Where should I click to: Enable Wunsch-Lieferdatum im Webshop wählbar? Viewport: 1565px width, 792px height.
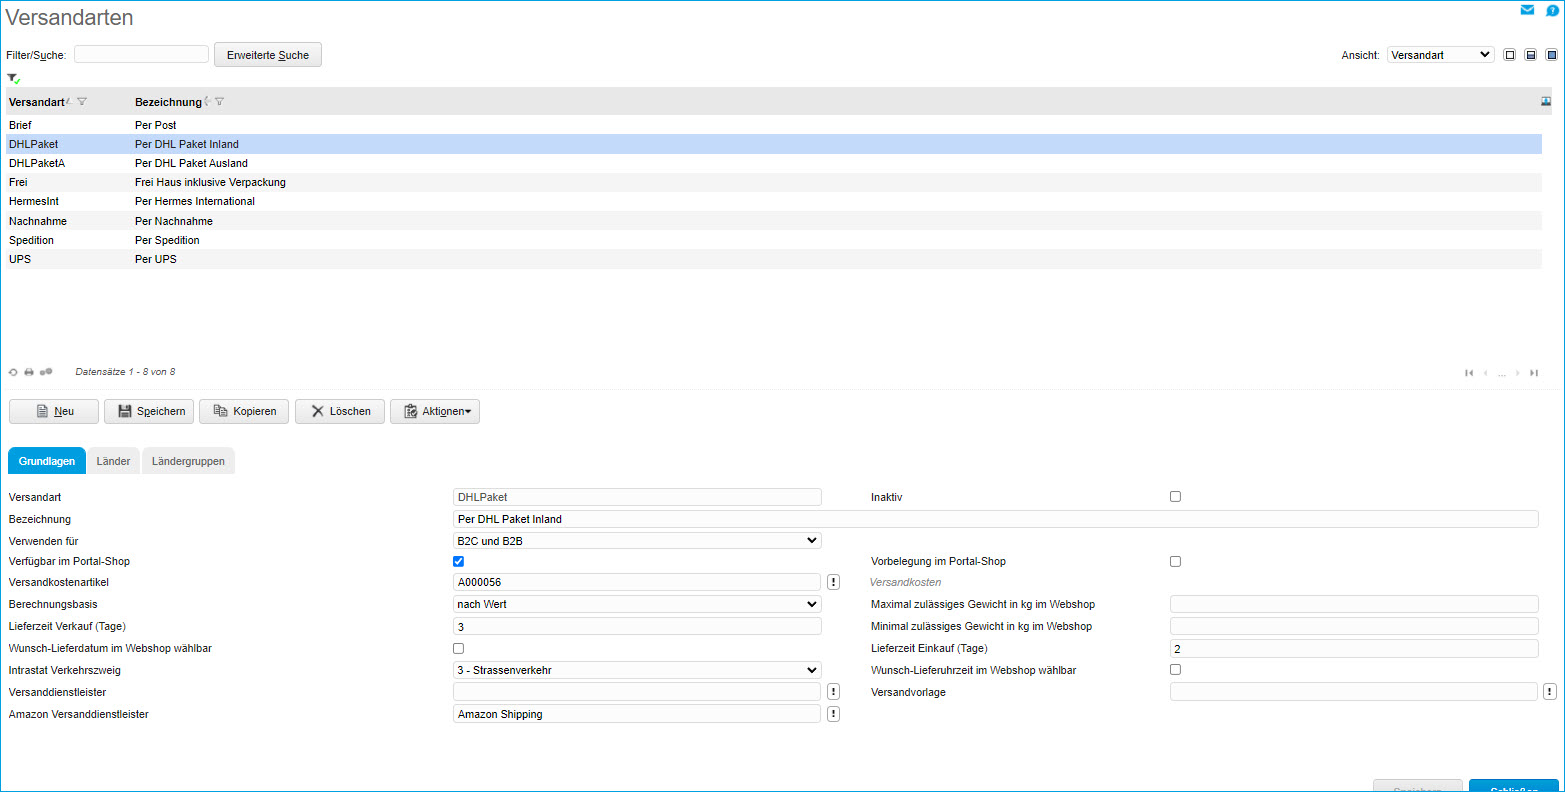458,648
